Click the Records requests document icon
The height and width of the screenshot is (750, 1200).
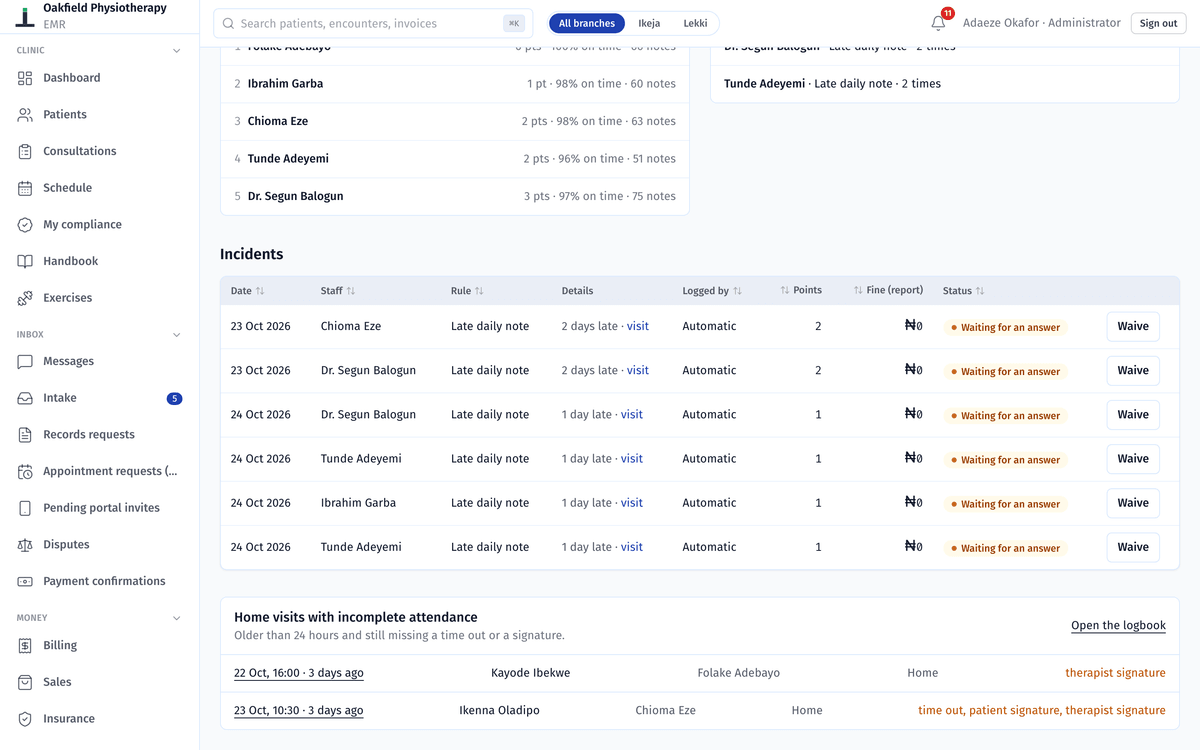pyautogui.click(x=25, y=435)
